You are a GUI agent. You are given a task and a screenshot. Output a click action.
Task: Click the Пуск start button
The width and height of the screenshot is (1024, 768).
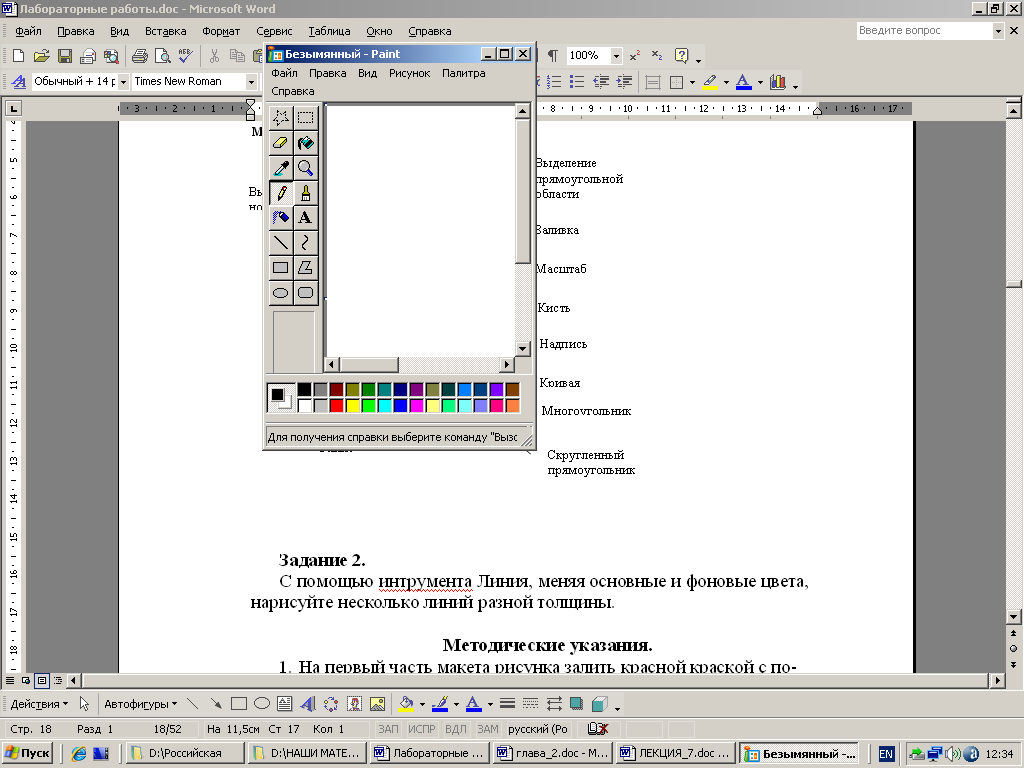27,753
